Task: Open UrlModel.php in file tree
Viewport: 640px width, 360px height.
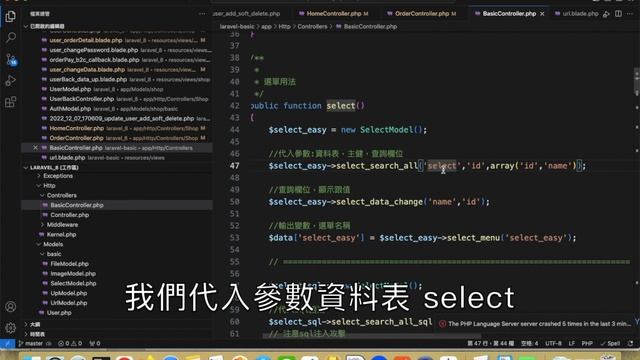Action: pos(69,303)
